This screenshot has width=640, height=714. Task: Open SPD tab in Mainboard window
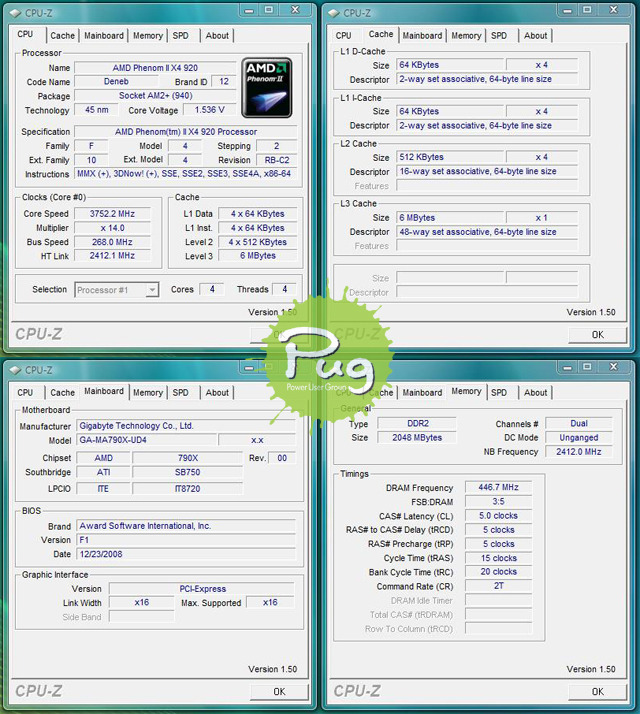tap(180, 393)
